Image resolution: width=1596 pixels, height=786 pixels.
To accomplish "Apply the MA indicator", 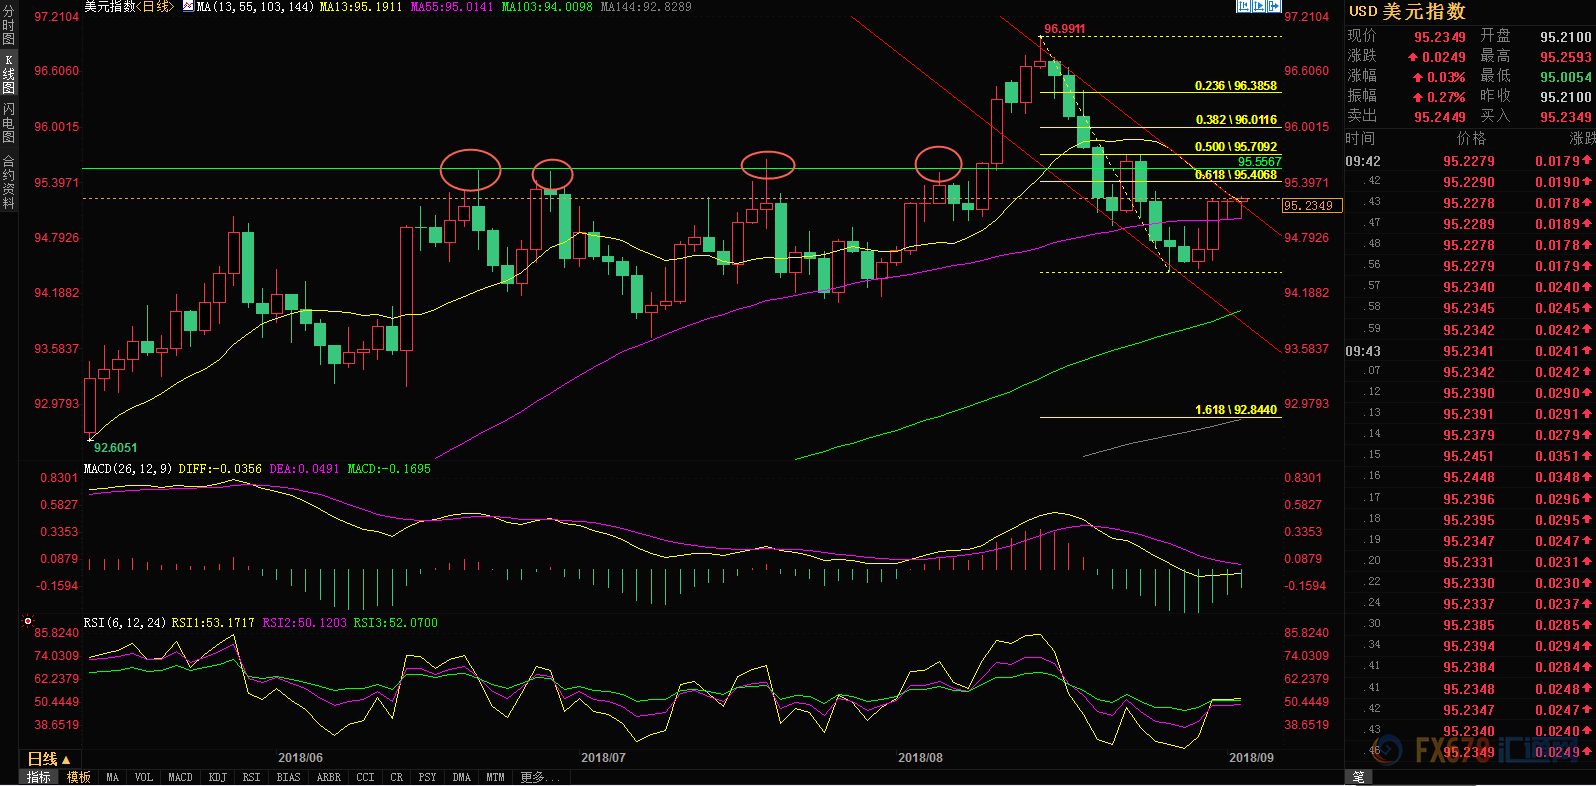I will point(112,777).
